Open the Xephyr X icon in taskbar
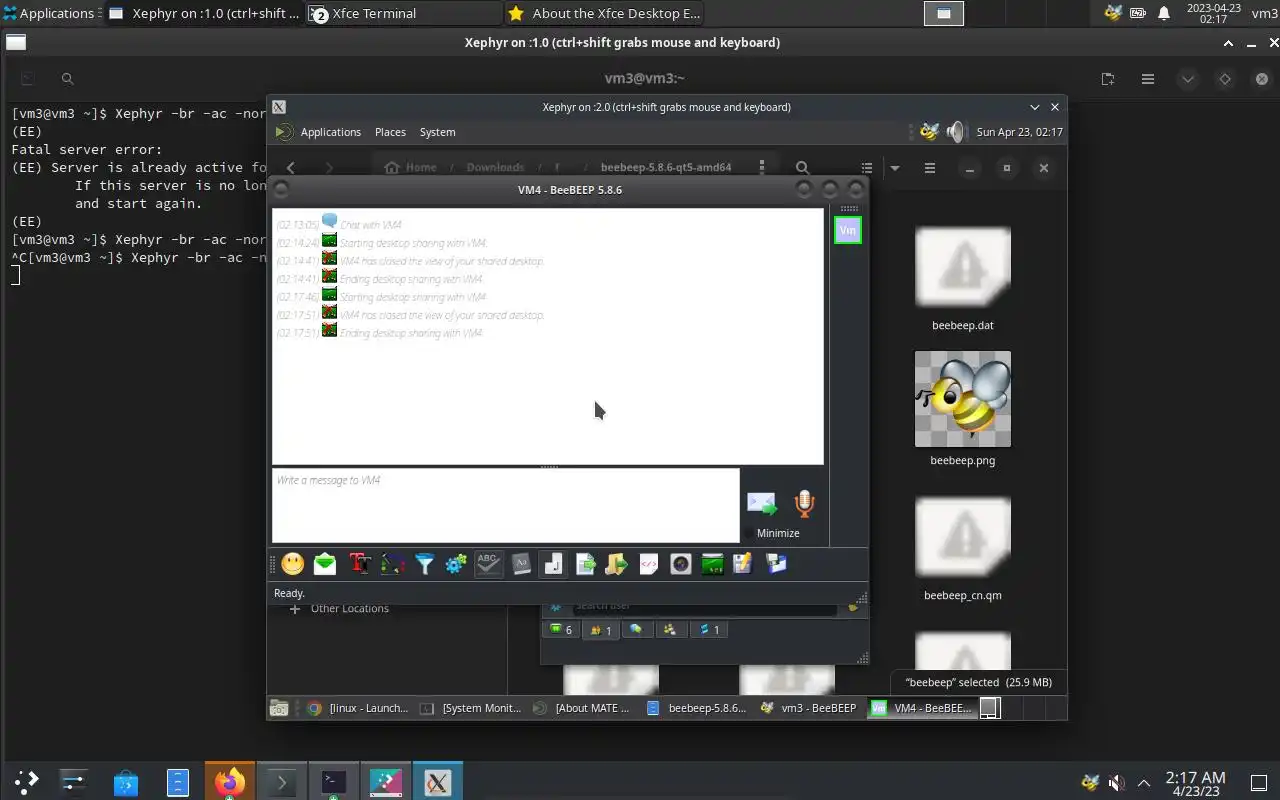This screenshot has width=1280, height=800. [437, 782]
